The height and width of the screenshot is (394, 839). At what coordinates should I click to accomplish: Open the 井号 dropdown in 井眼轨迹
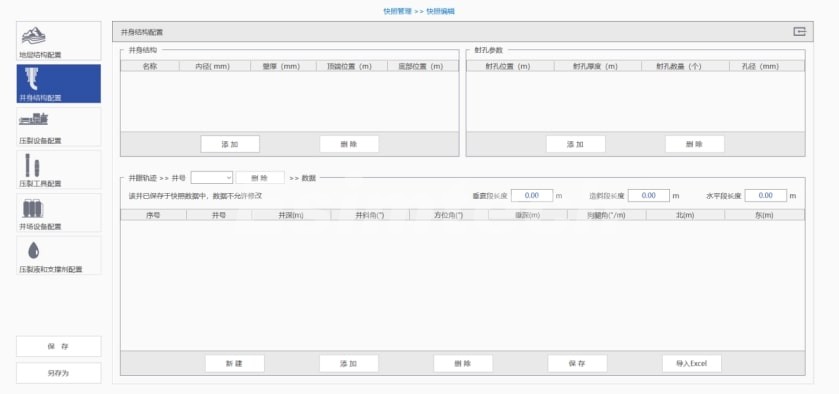tap(212, 178)
